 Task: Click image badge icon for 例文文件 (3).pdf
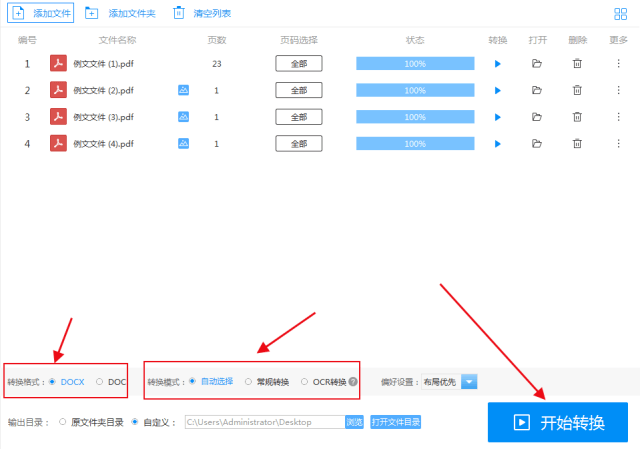tap(184, 117)
